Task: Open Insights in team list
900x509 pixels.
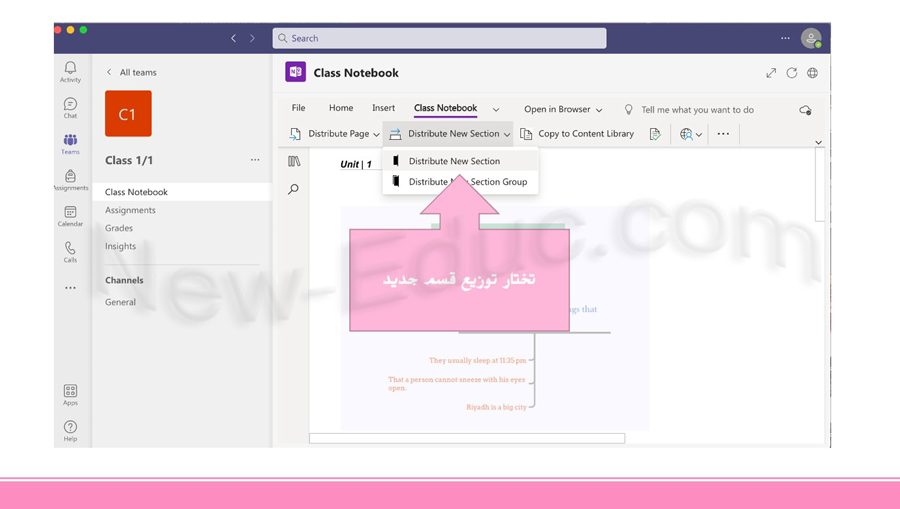Action: click(121, 246)
